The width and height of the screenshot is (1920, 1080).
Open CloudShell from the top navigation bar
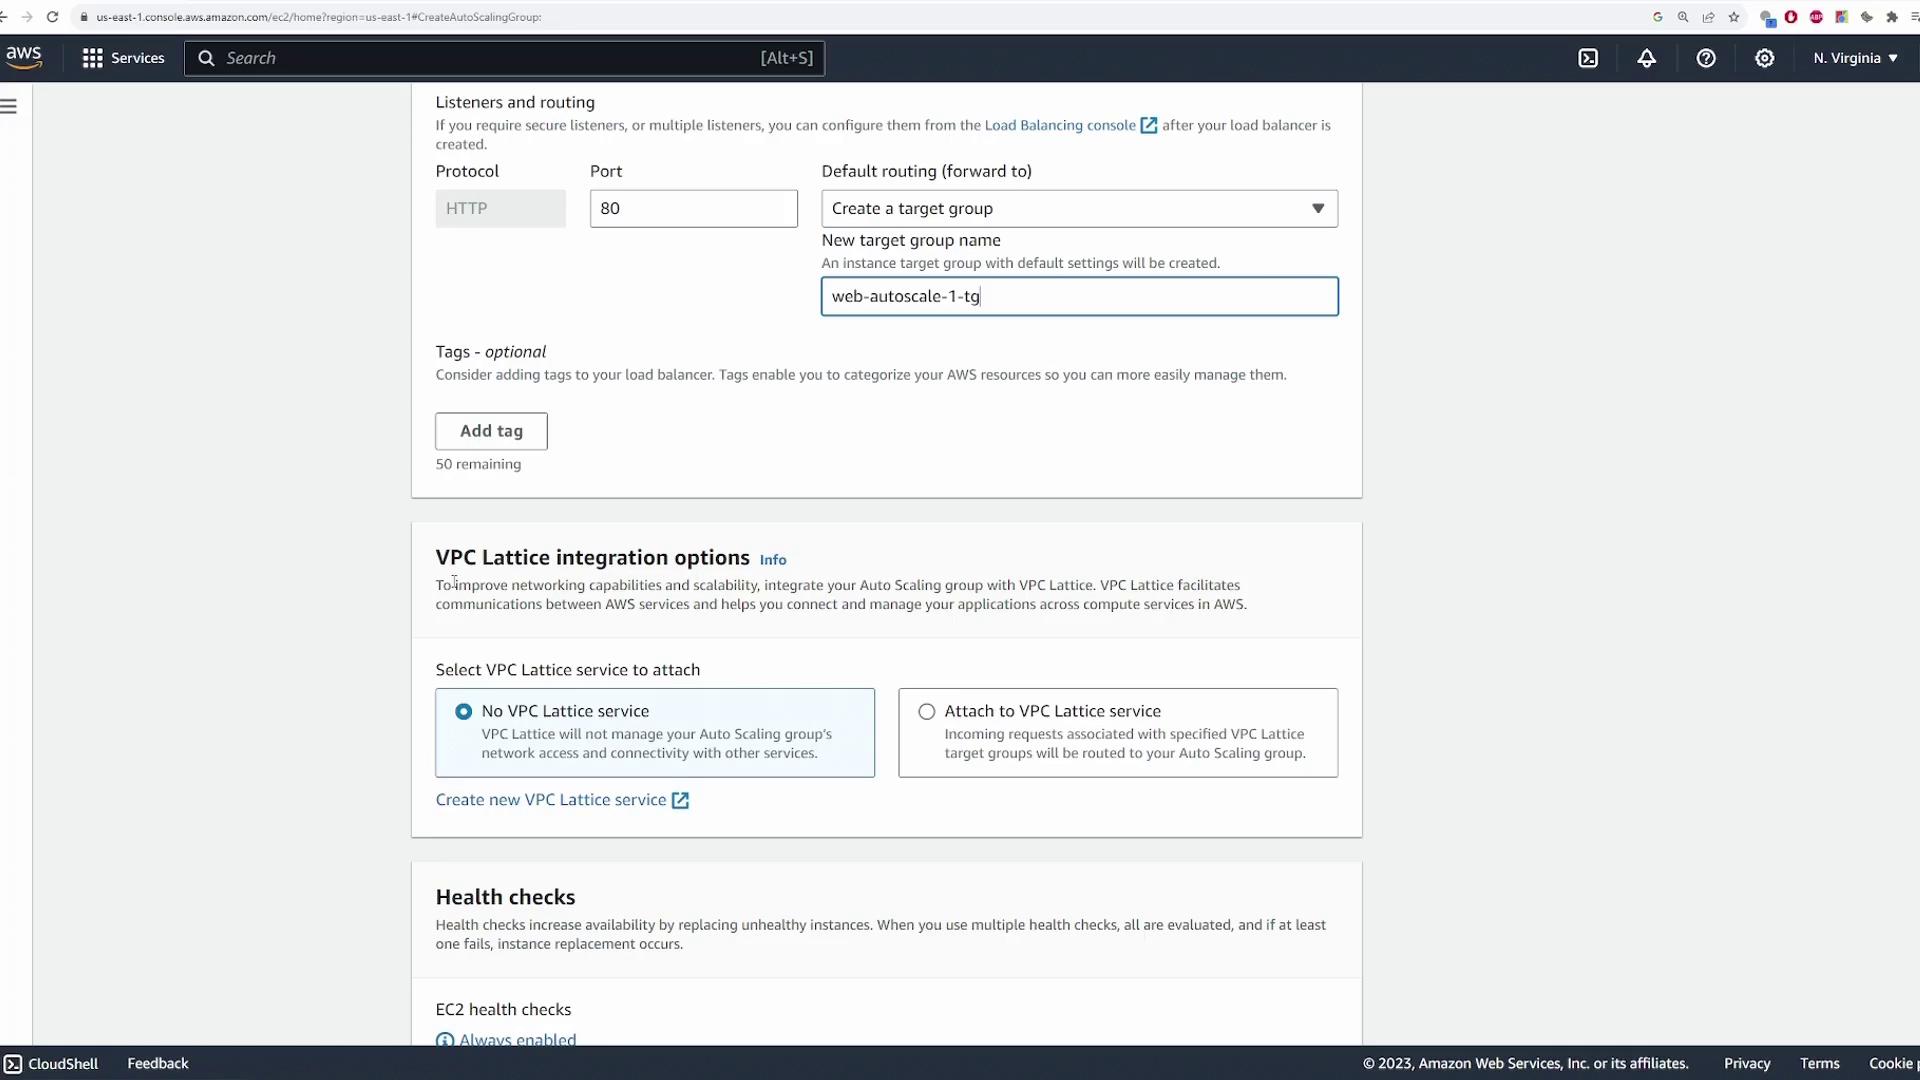coord(1588,58)
